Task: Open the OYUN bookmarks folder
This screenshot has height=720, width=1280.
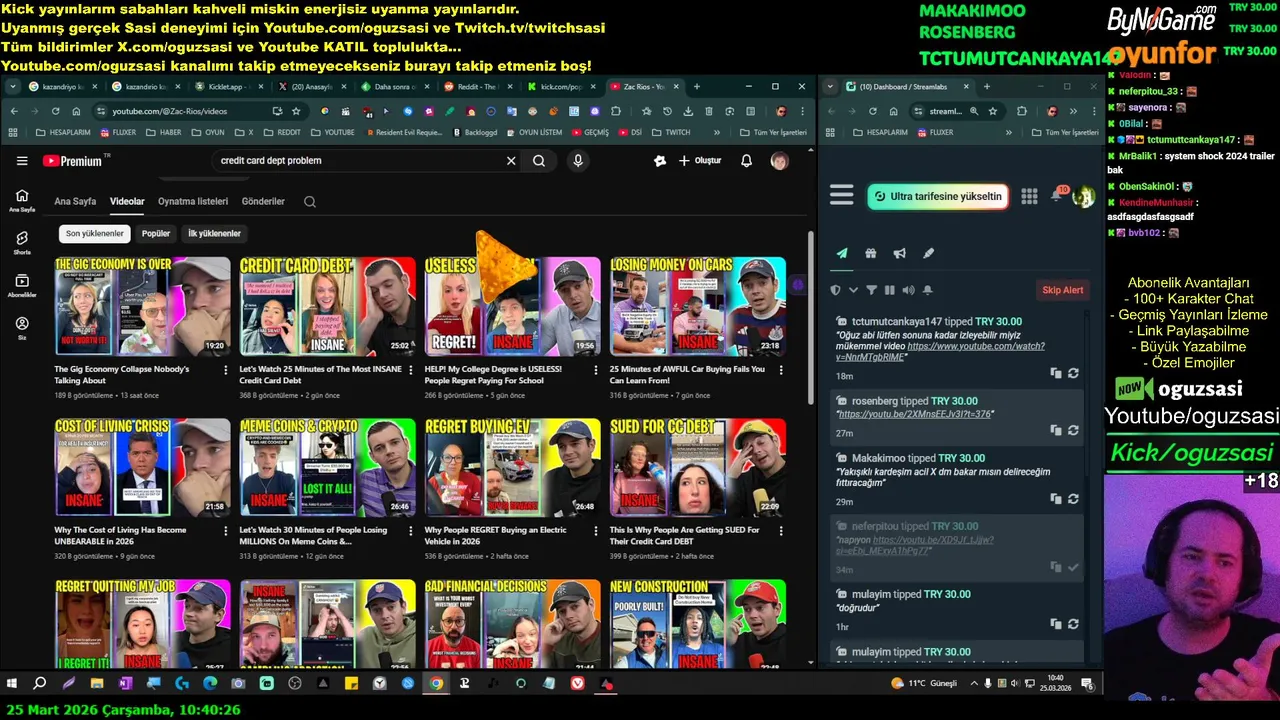Action: pyautogui.click(x=208, y=132)
